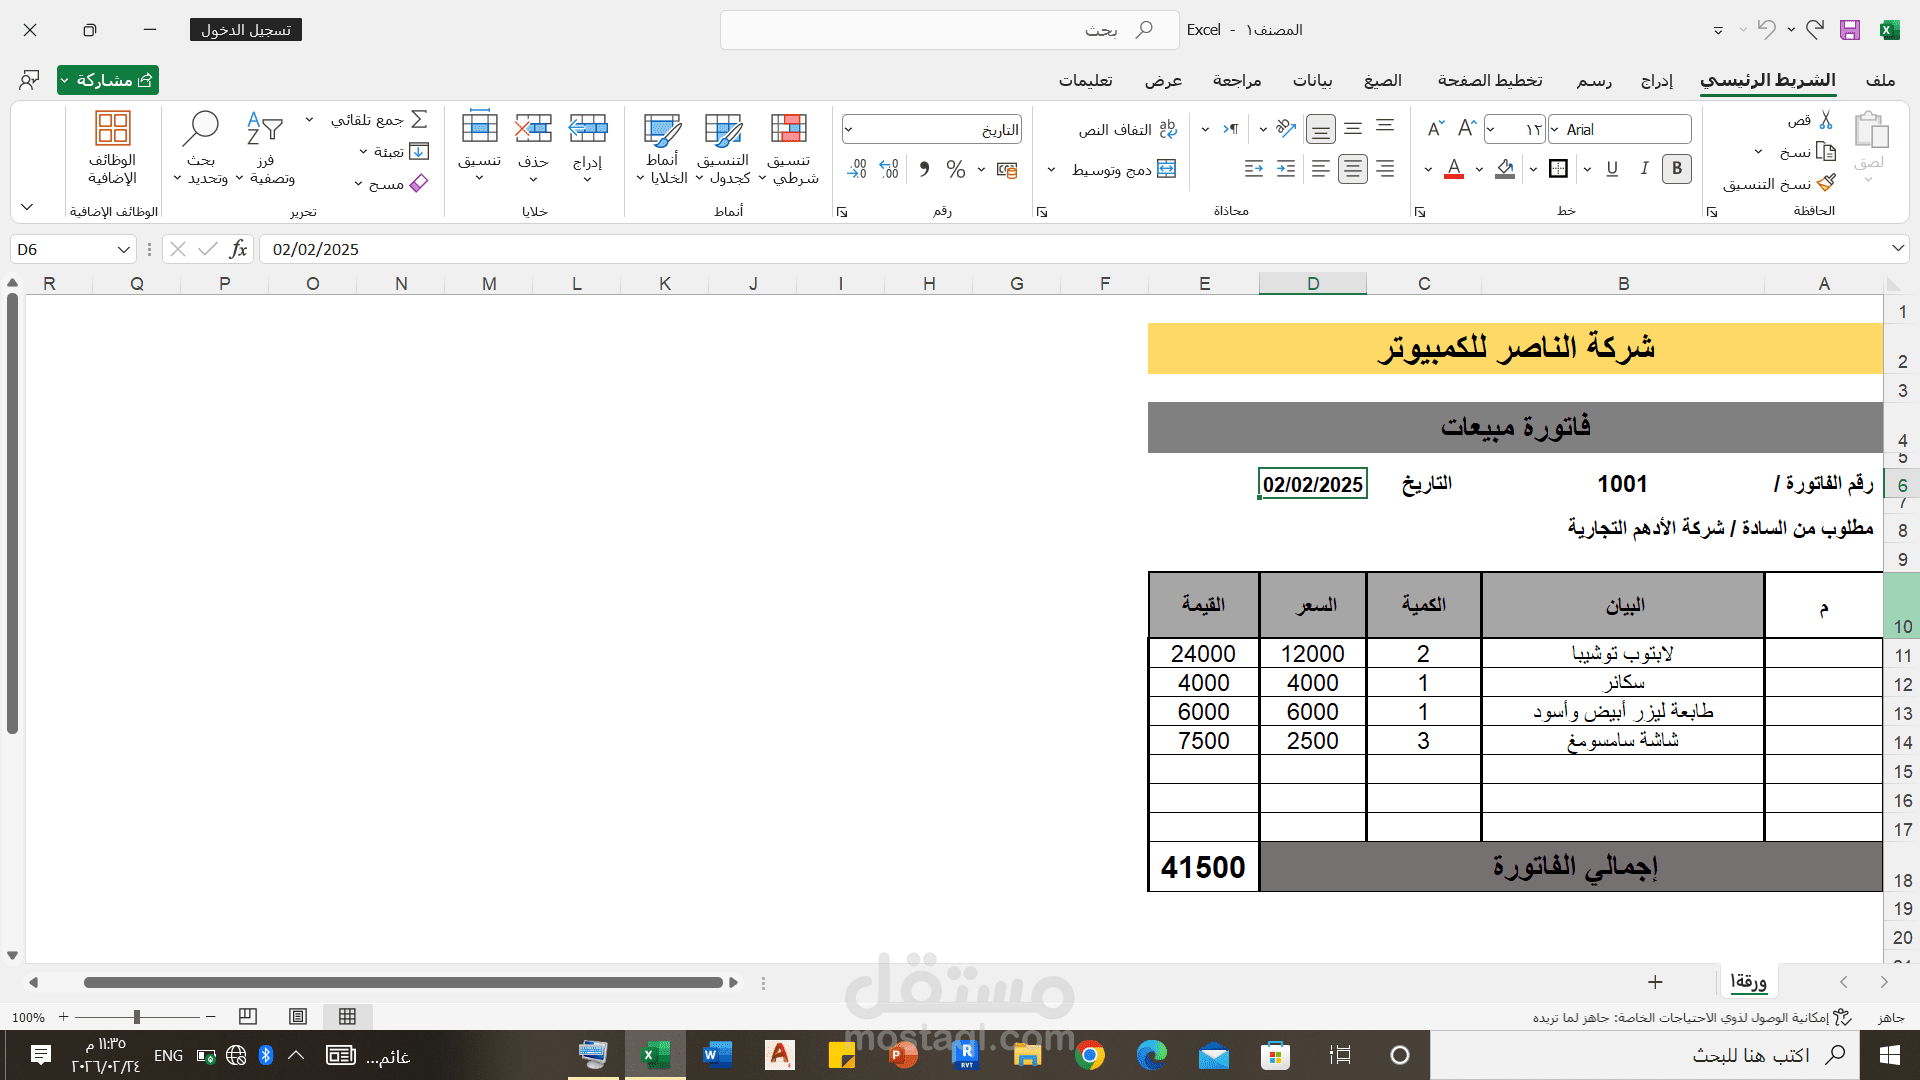Screen dimensions: 1920x1080
Task: Adjust the zoom slider
Action: point(138,1017)
